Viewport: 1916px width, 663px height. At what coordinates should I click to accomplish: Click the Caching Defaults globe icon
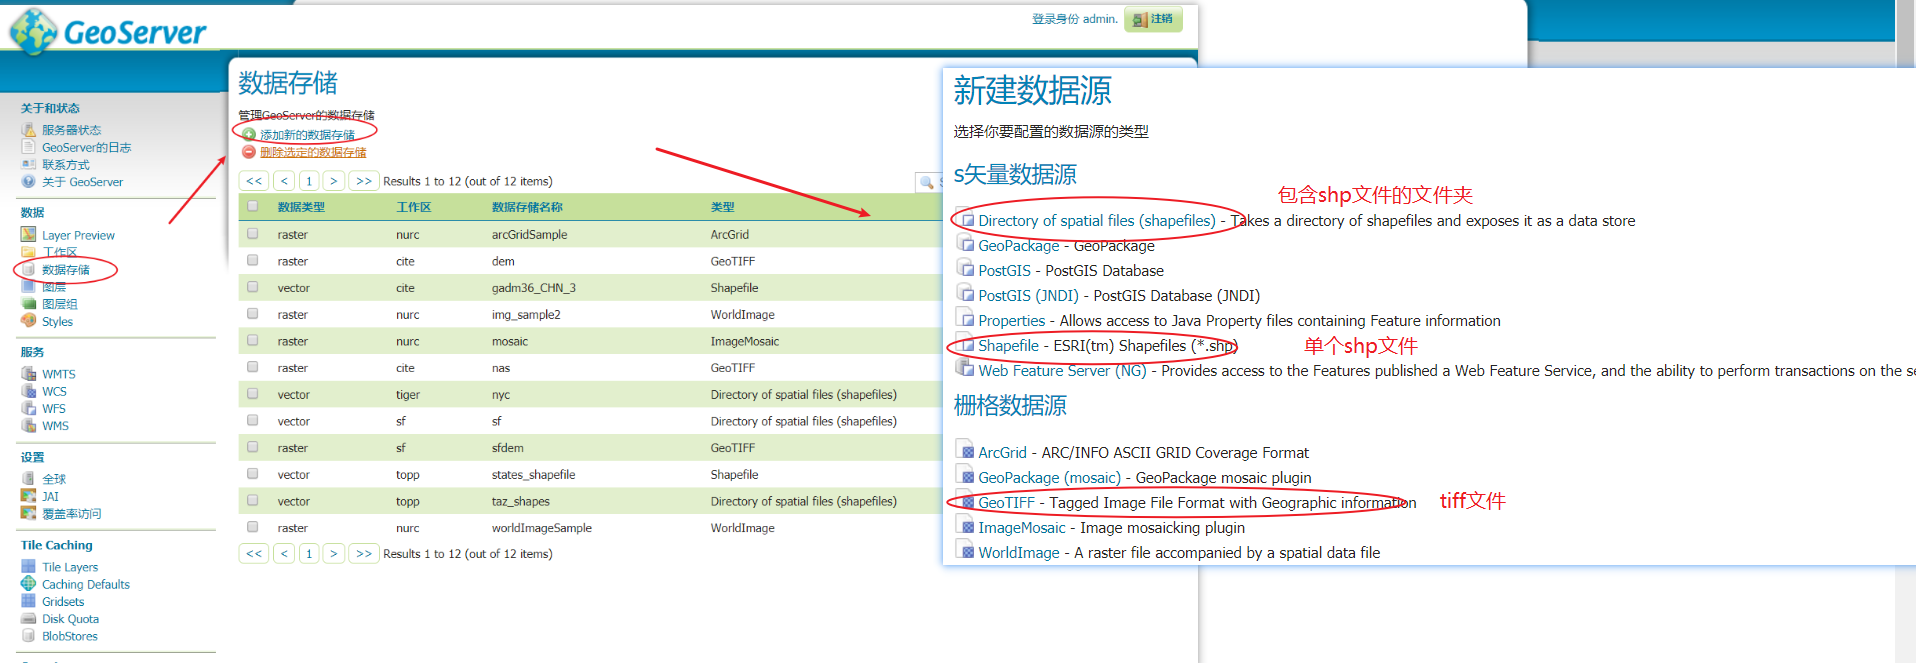28,584
